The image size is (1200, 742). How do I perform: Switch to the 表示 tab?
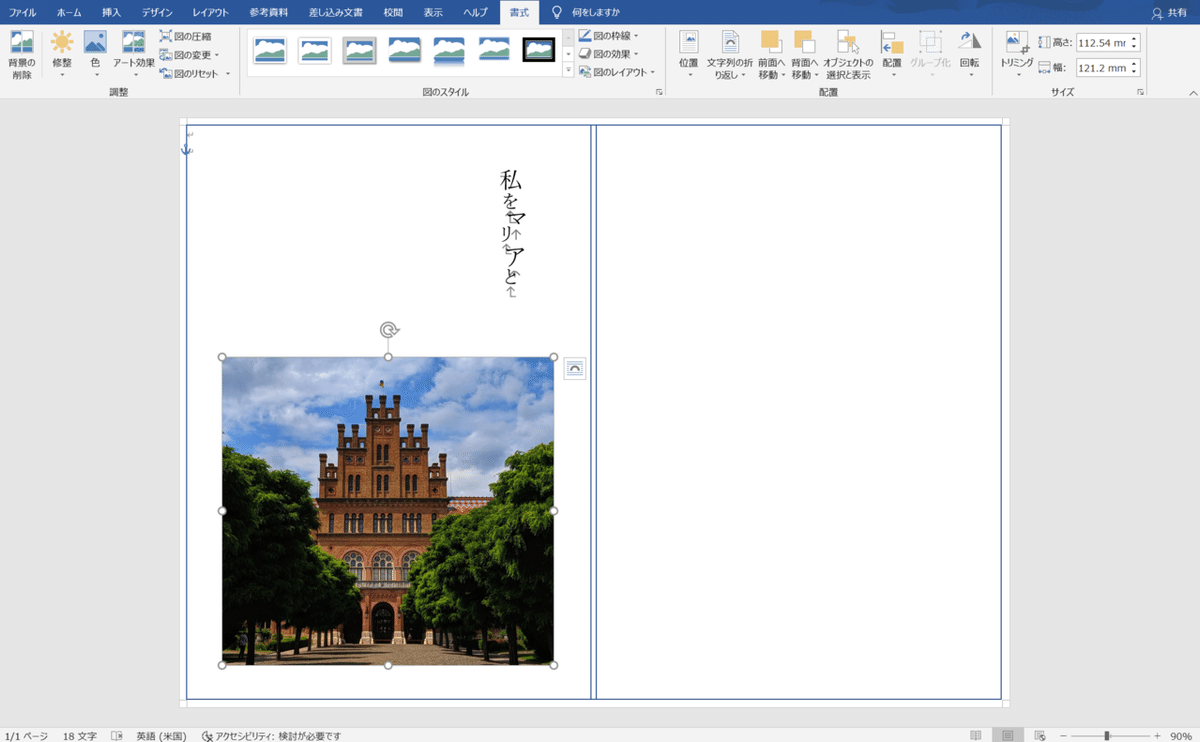click(433, 12)
